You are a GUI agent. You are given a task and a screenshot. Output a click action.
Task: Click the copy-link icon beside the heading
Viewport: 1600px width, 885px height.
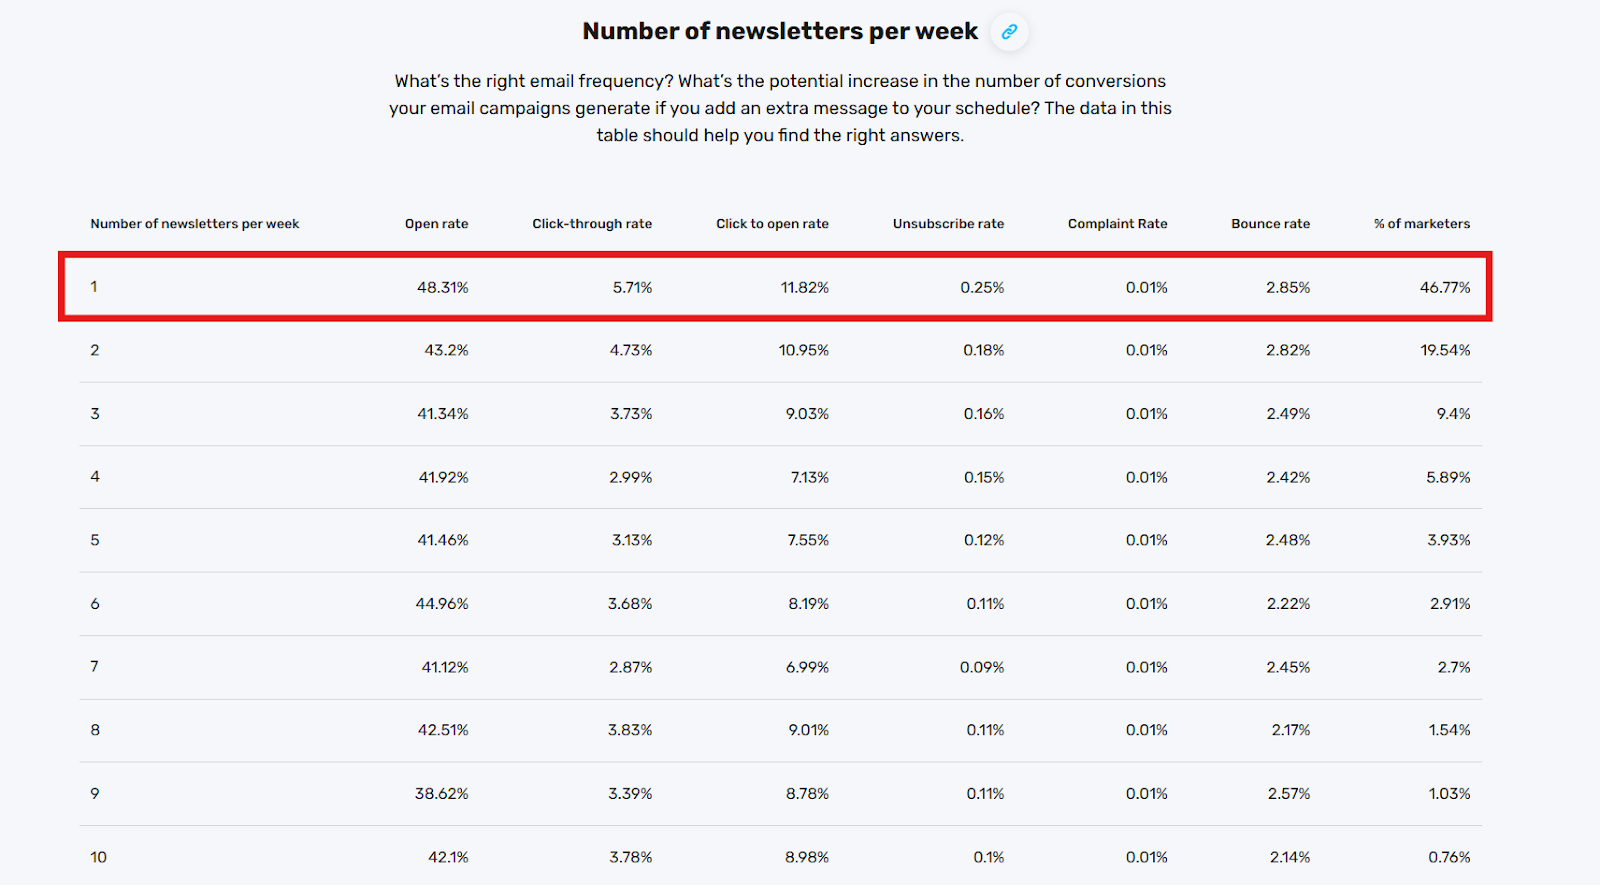[1010, 32]
